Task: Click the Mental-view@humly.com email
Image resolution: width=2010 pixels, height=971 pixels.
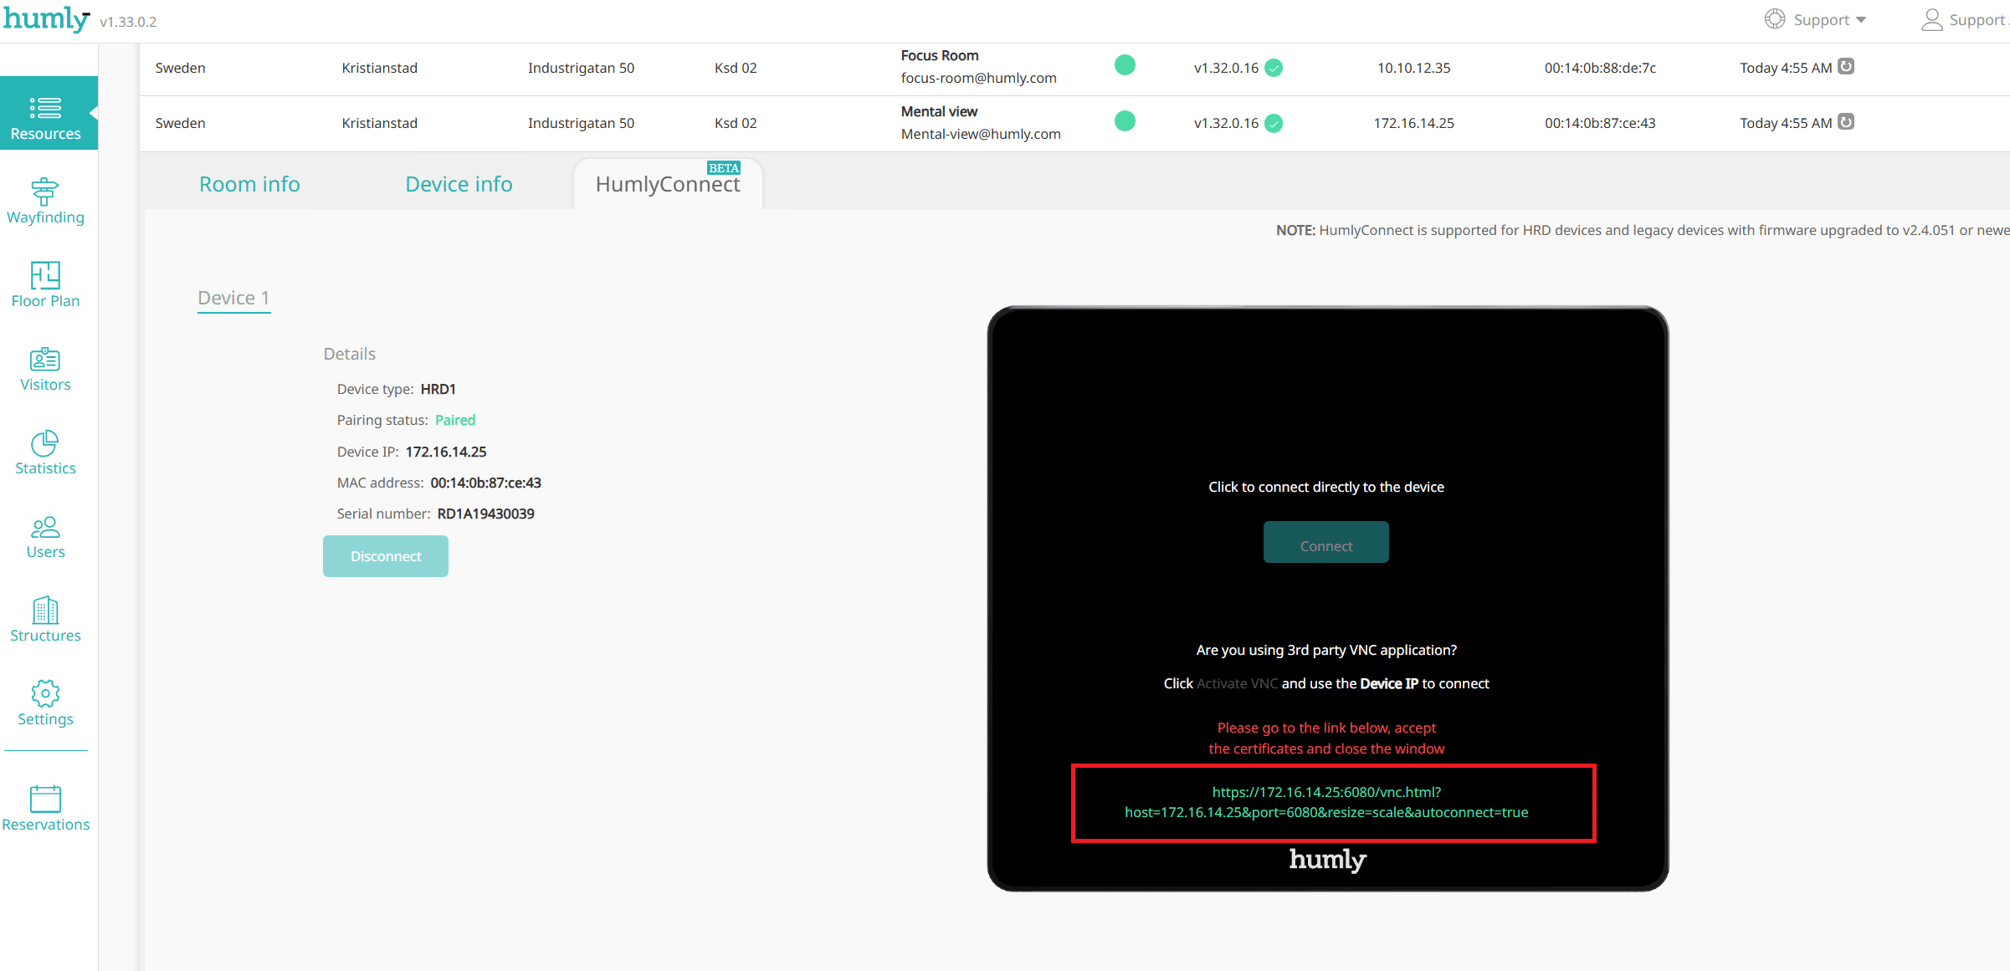Action: (981, 134)
